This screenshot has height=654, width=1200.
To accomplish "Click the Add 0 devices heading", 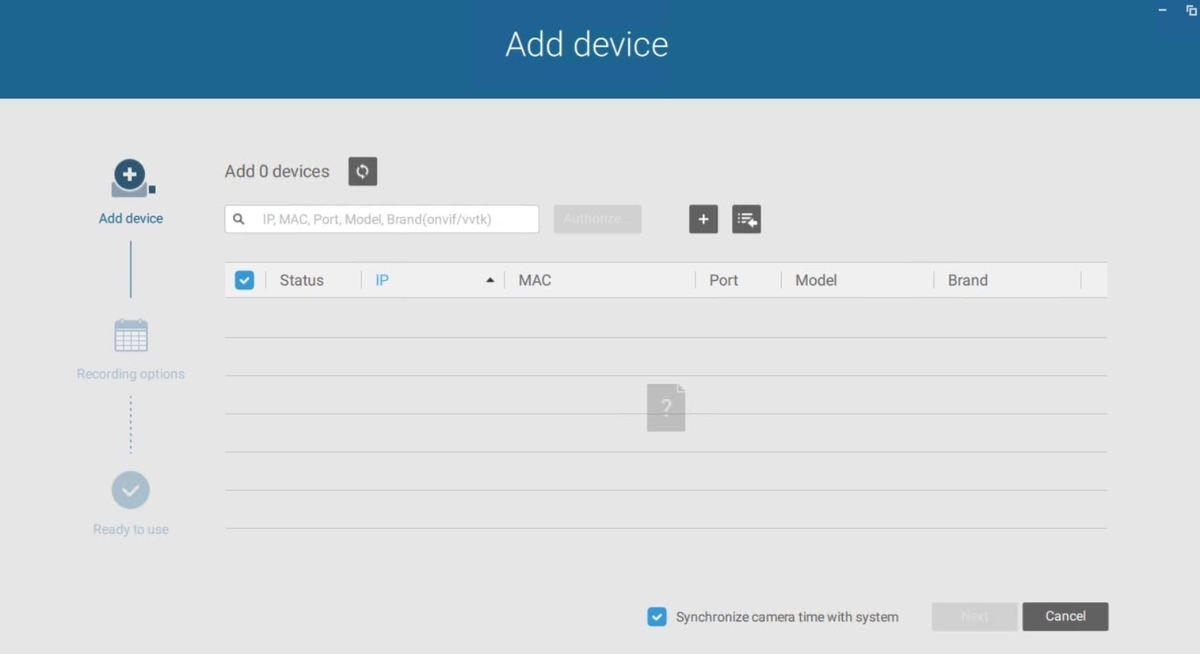I will pos(277,171).
